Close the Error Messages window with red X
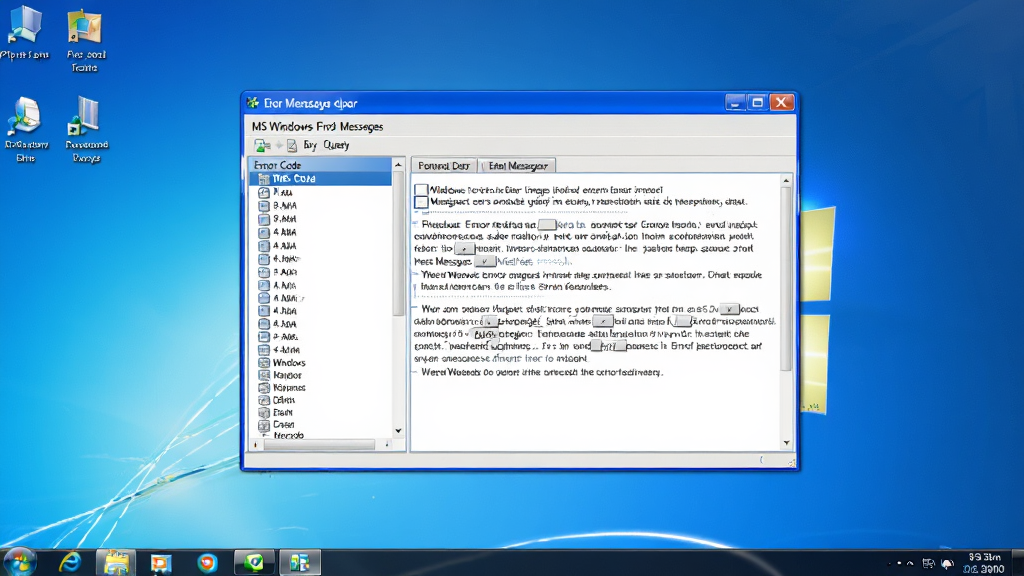Viewport: 1024px width, 576px height. (x=782, y=103)
